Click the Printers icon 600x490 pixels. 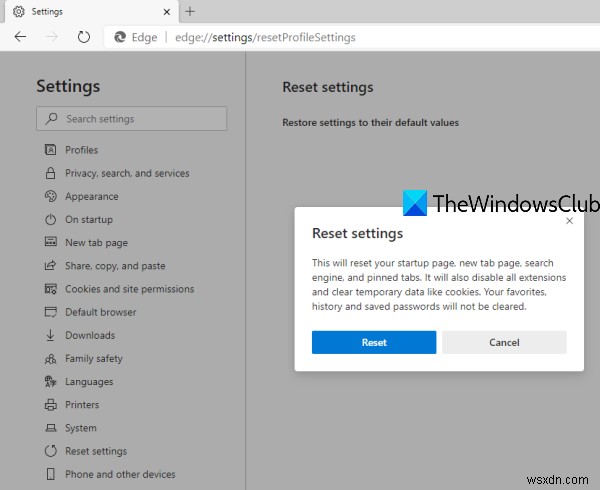tap(51, 405)
